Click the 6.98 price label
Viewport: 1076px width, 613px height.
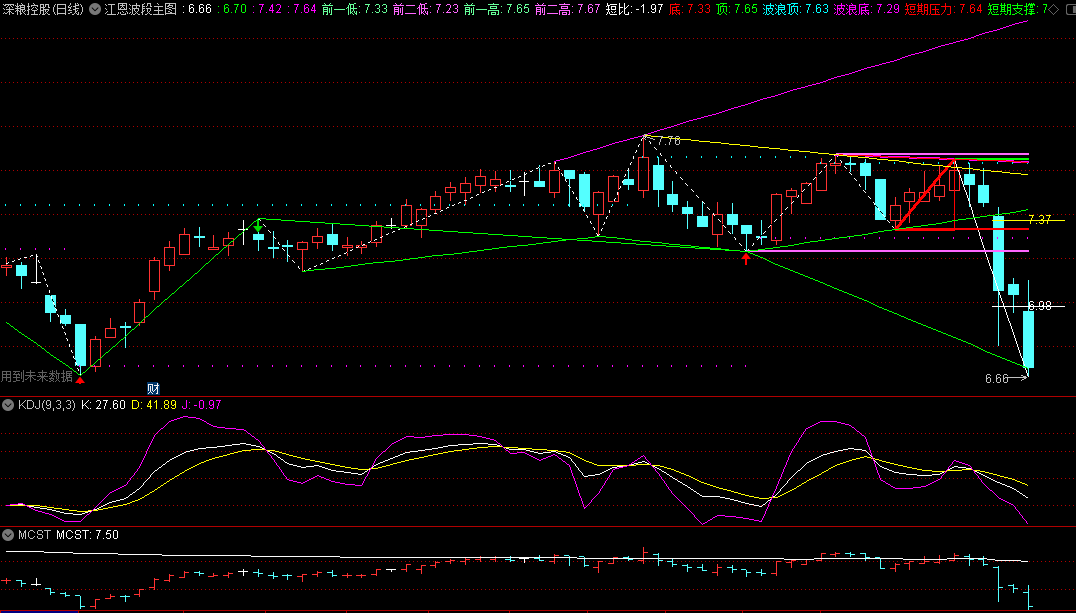[x=1039, y=305]
